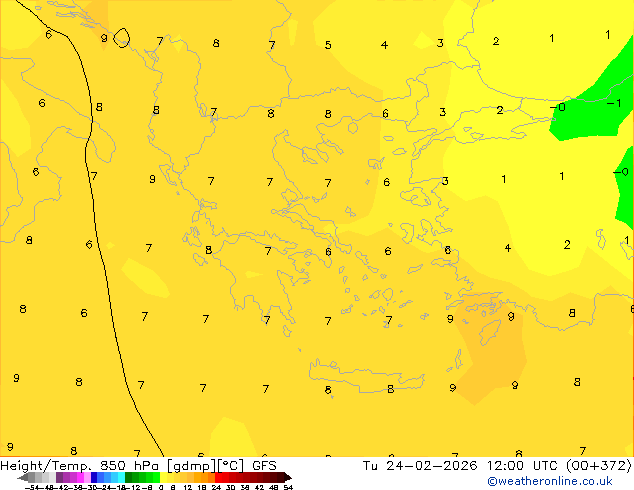Pick the green segment of temperature scale

click(x=142, y=478)
